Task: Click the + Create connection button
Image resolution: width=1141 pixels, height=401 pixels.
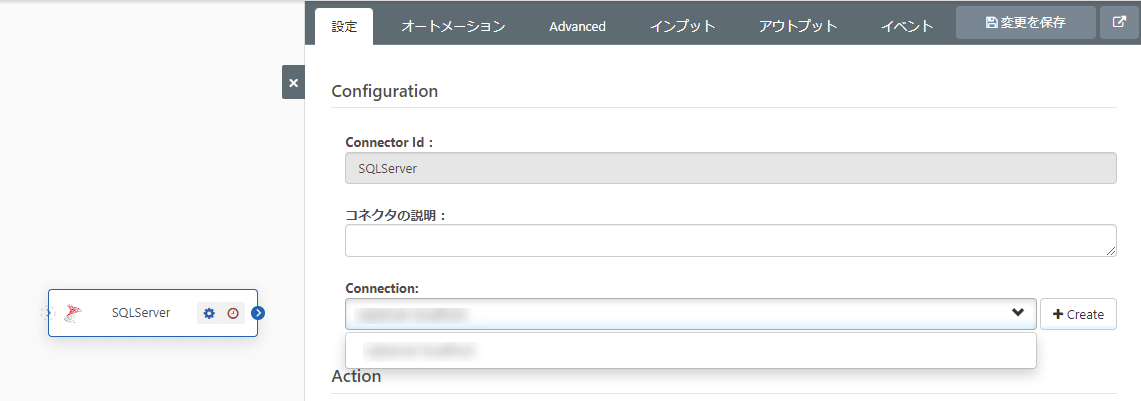Action: [1078, 314]
